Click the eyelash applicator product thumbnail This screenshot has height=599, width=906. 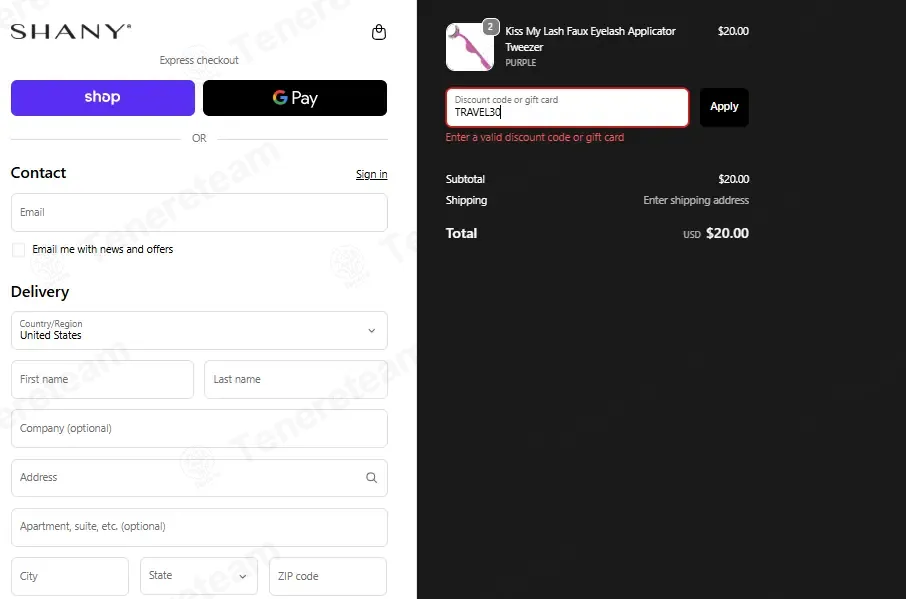pyautogui.click(x=470, y=47)
